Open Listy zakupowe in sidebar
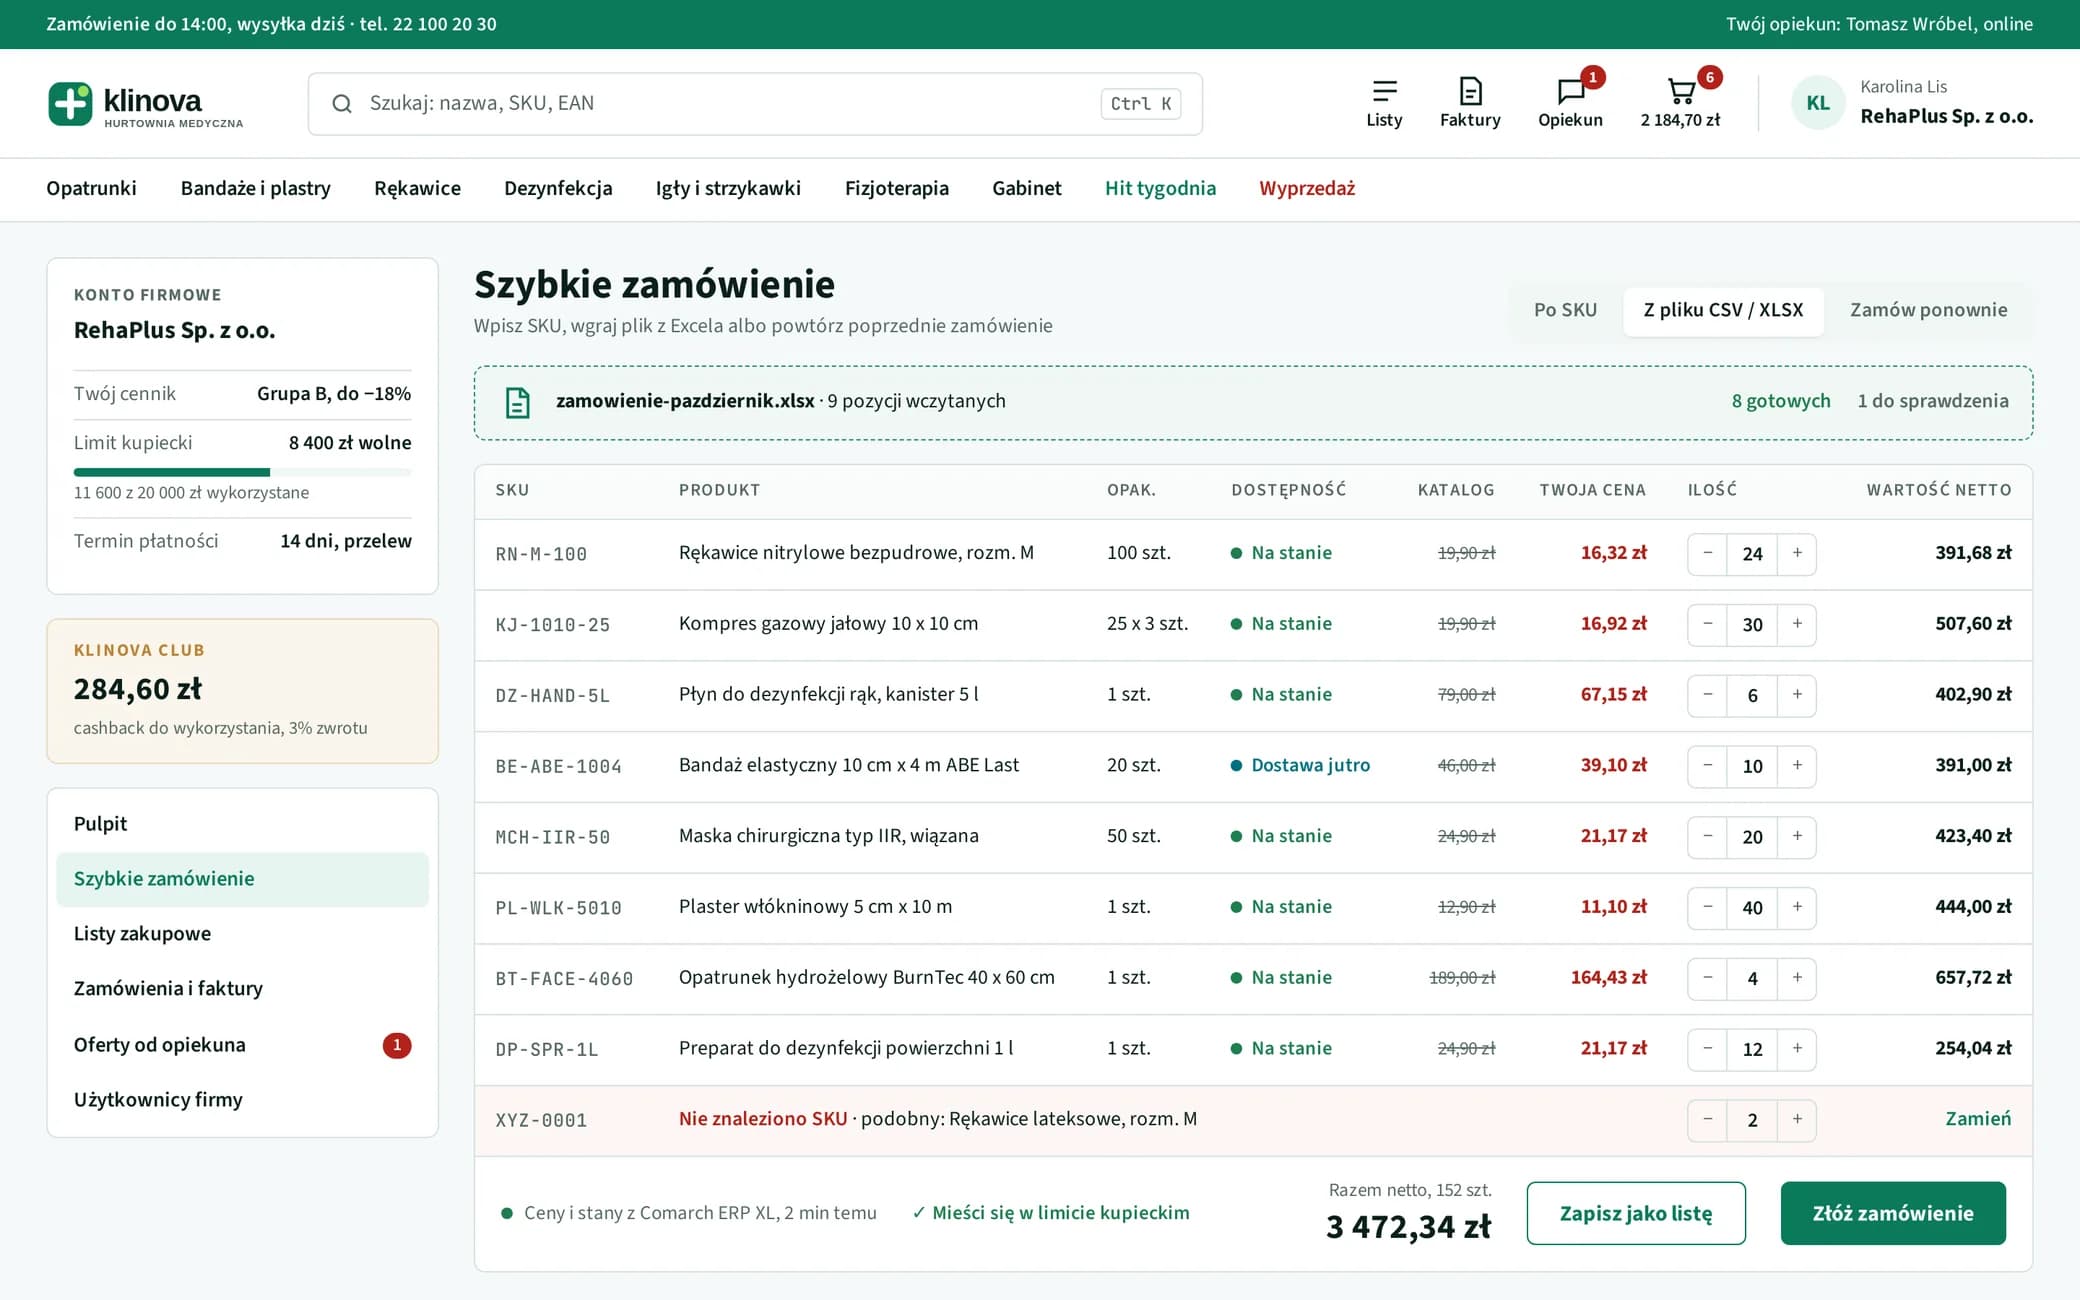This screenshot has height=1300, width=2080. (x=242, y=935)
